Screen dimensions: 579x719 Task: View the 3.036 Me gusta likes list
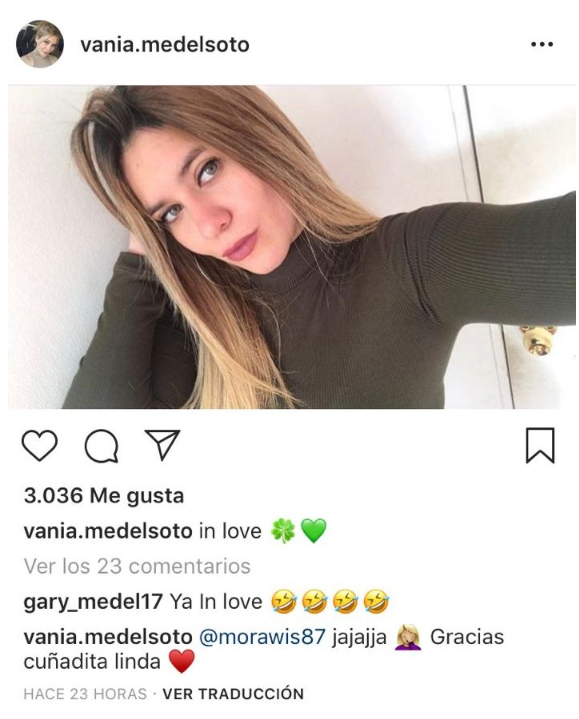(x=104, y=496)
